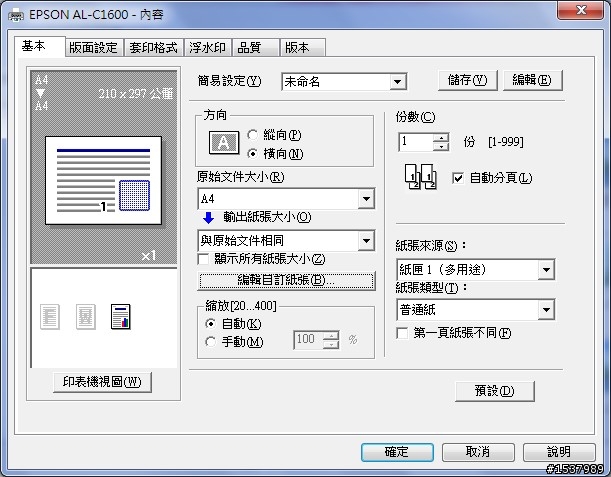
Task: Switch to the 品質 tab
Action: click(255, 48)
